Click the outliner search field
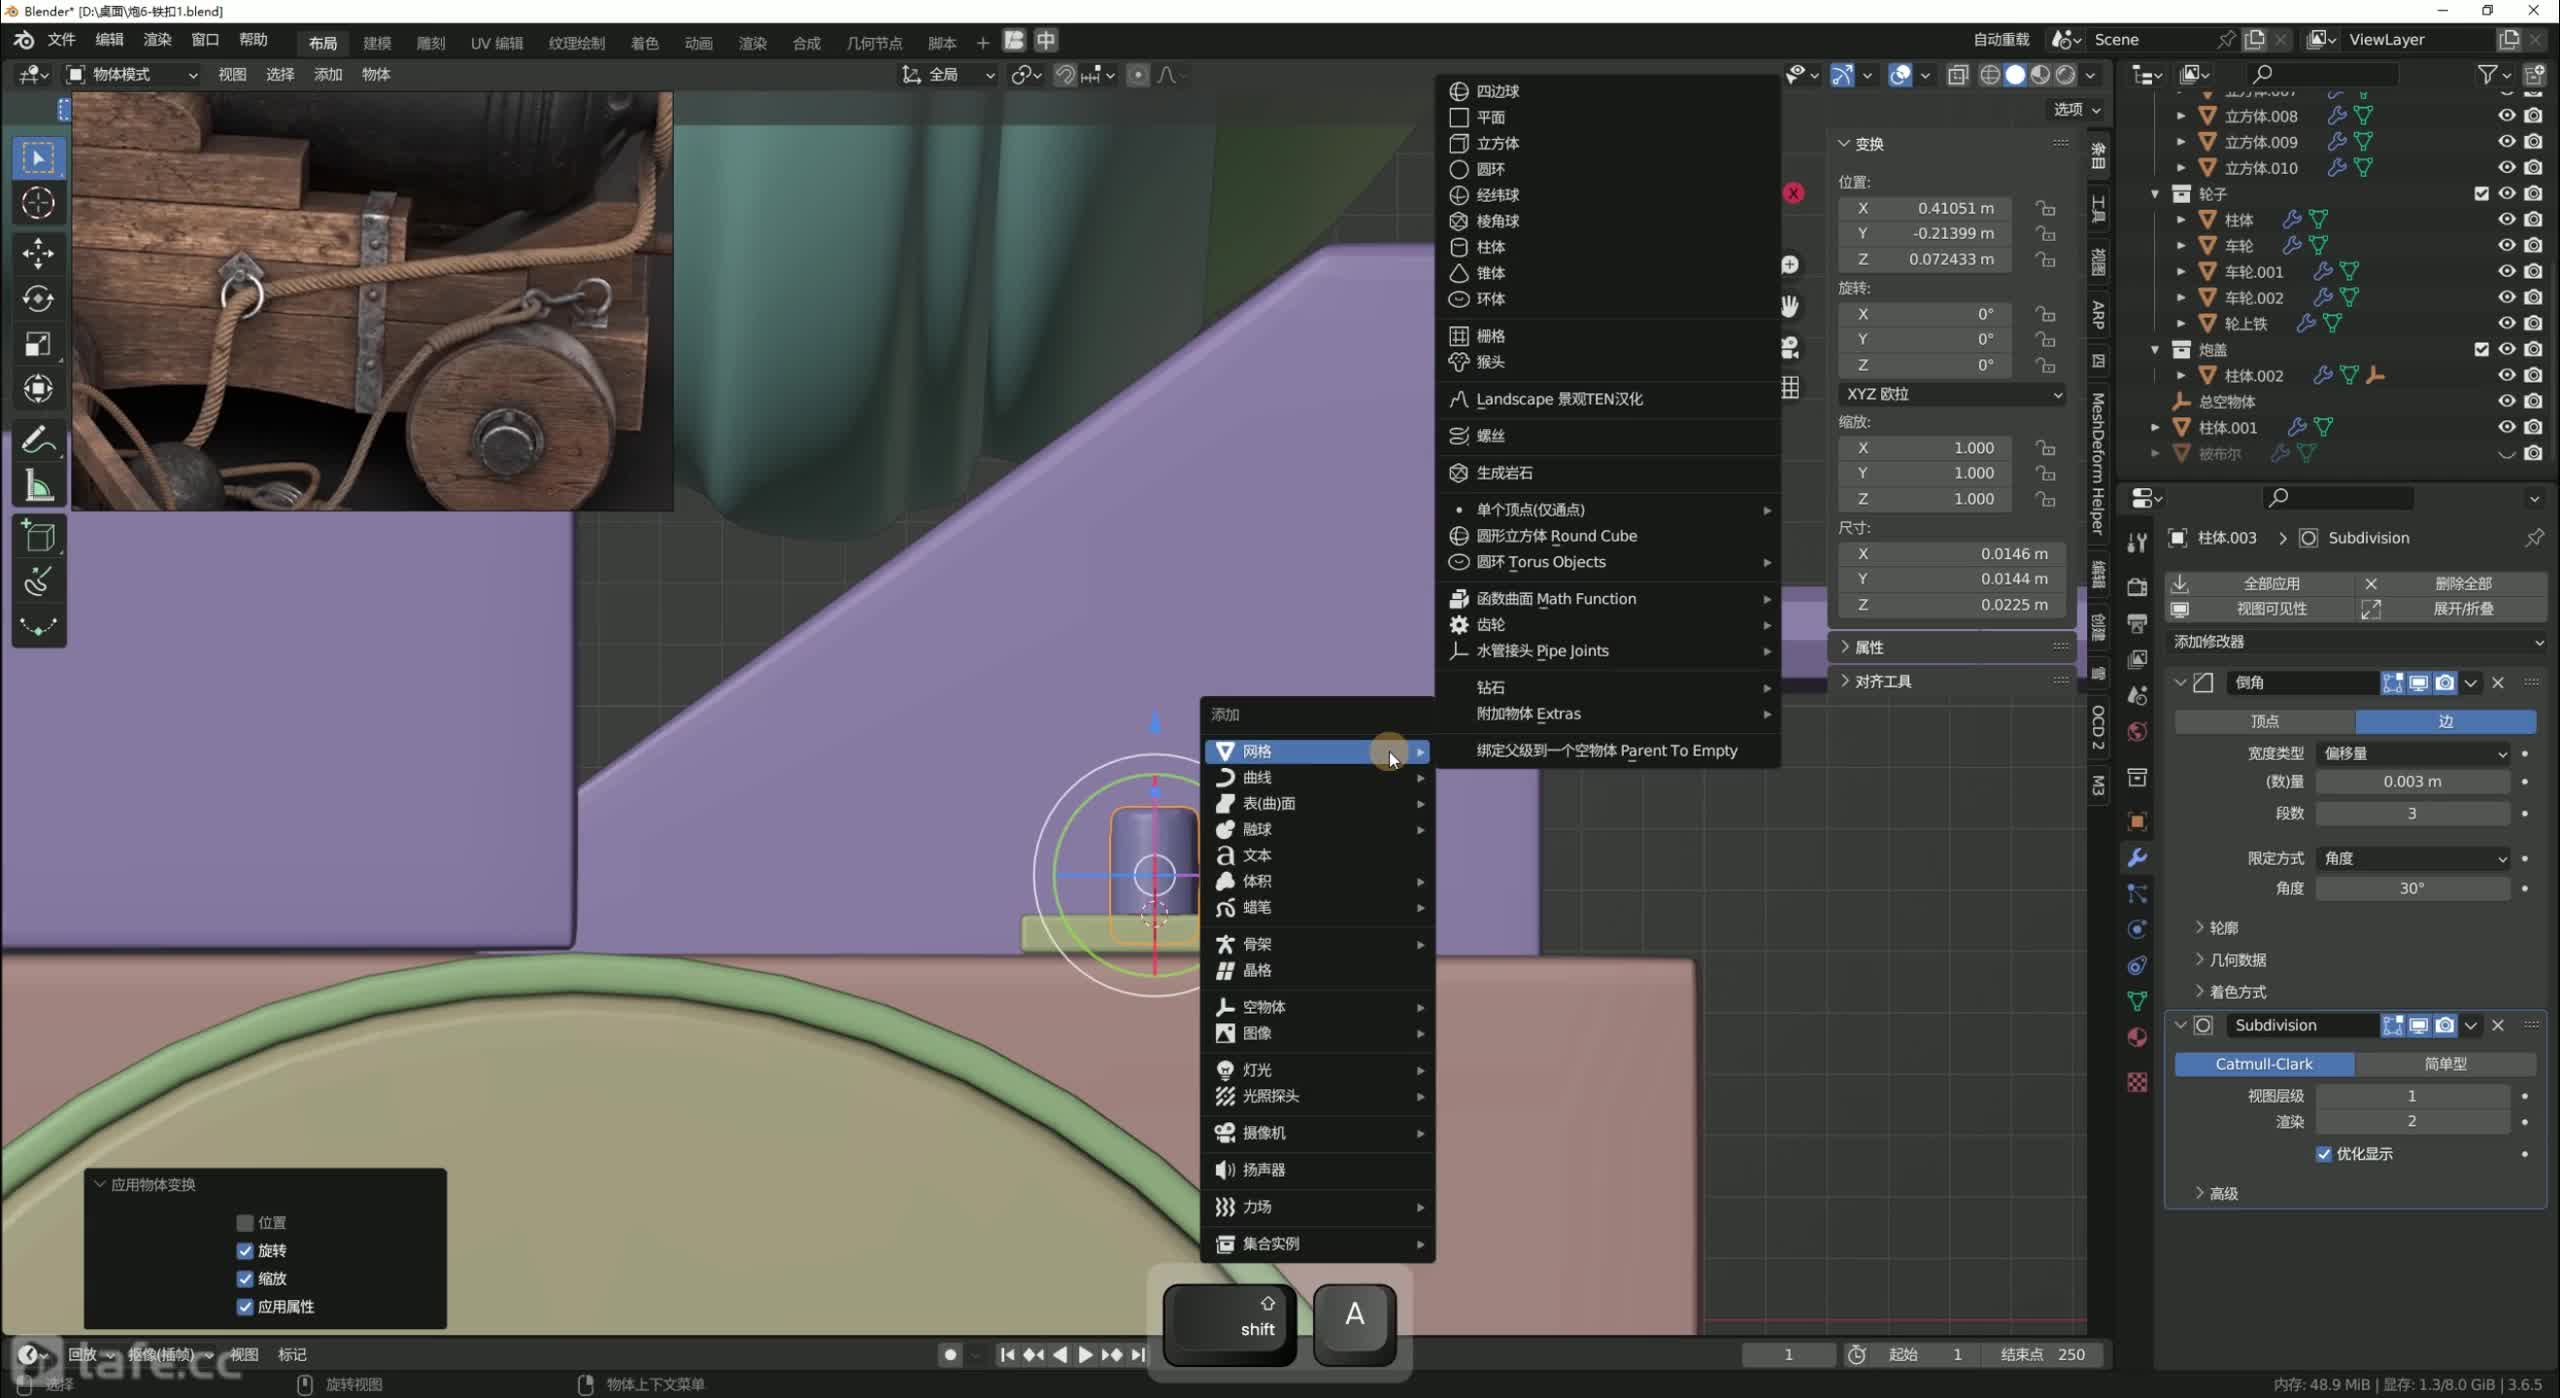The height and width of the screenshot is (1398, 2560). [x=2323, y=75]
